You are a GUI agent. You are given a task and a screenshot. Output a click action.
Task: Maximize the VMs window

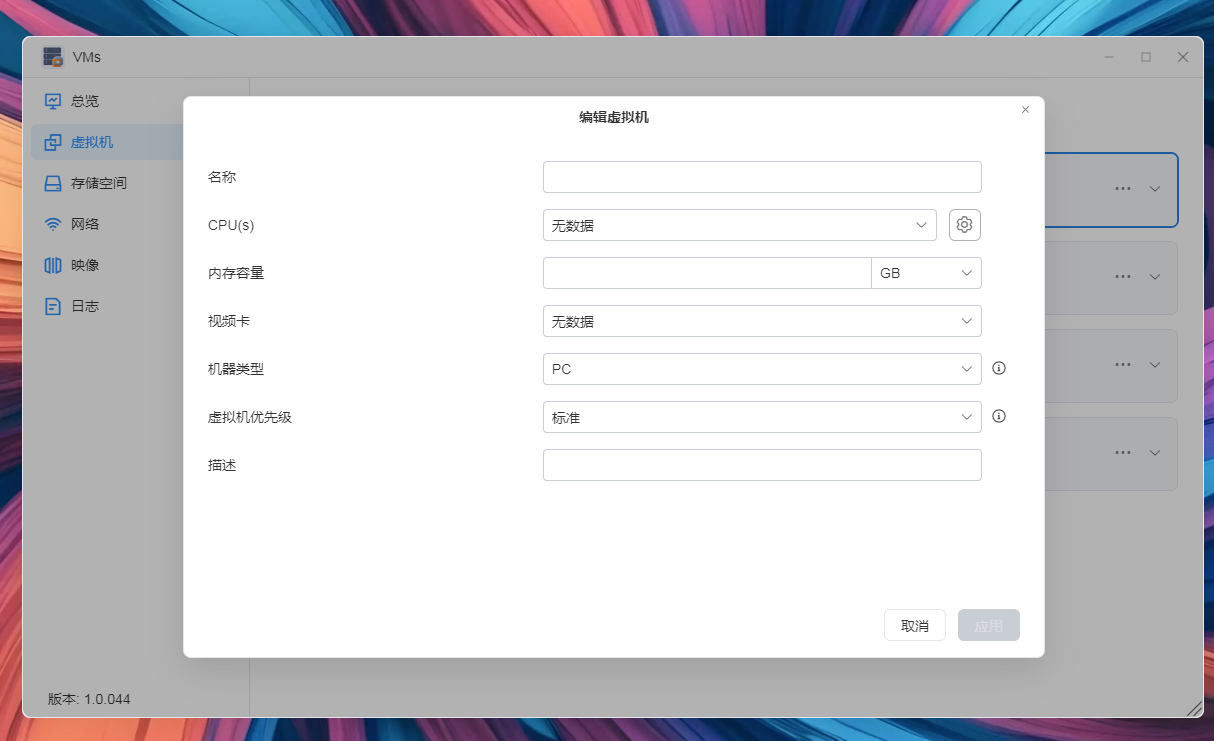[x=1146, y=57]
